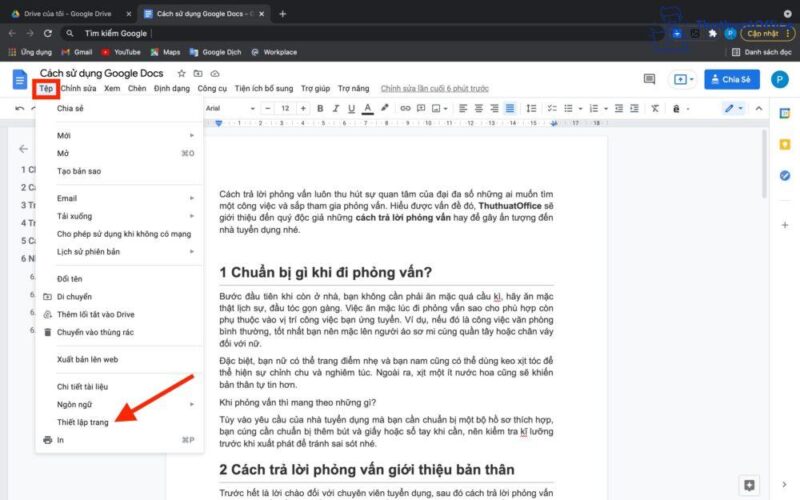Toggle italic formatting
The height and width of the screenshot is (500, 800).
[336, 108]
